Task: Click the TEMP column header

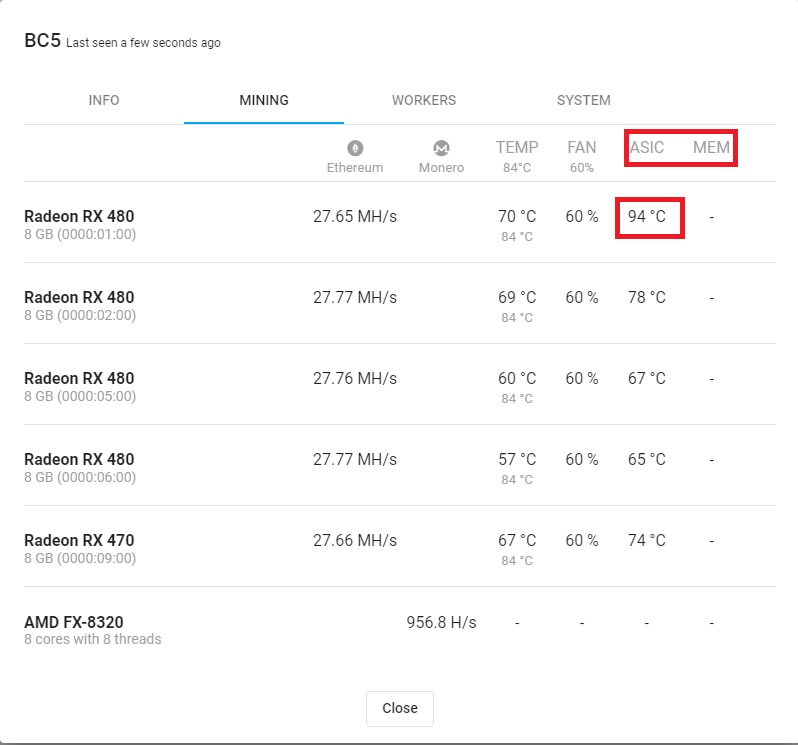Action: click(x=517, y=148)
